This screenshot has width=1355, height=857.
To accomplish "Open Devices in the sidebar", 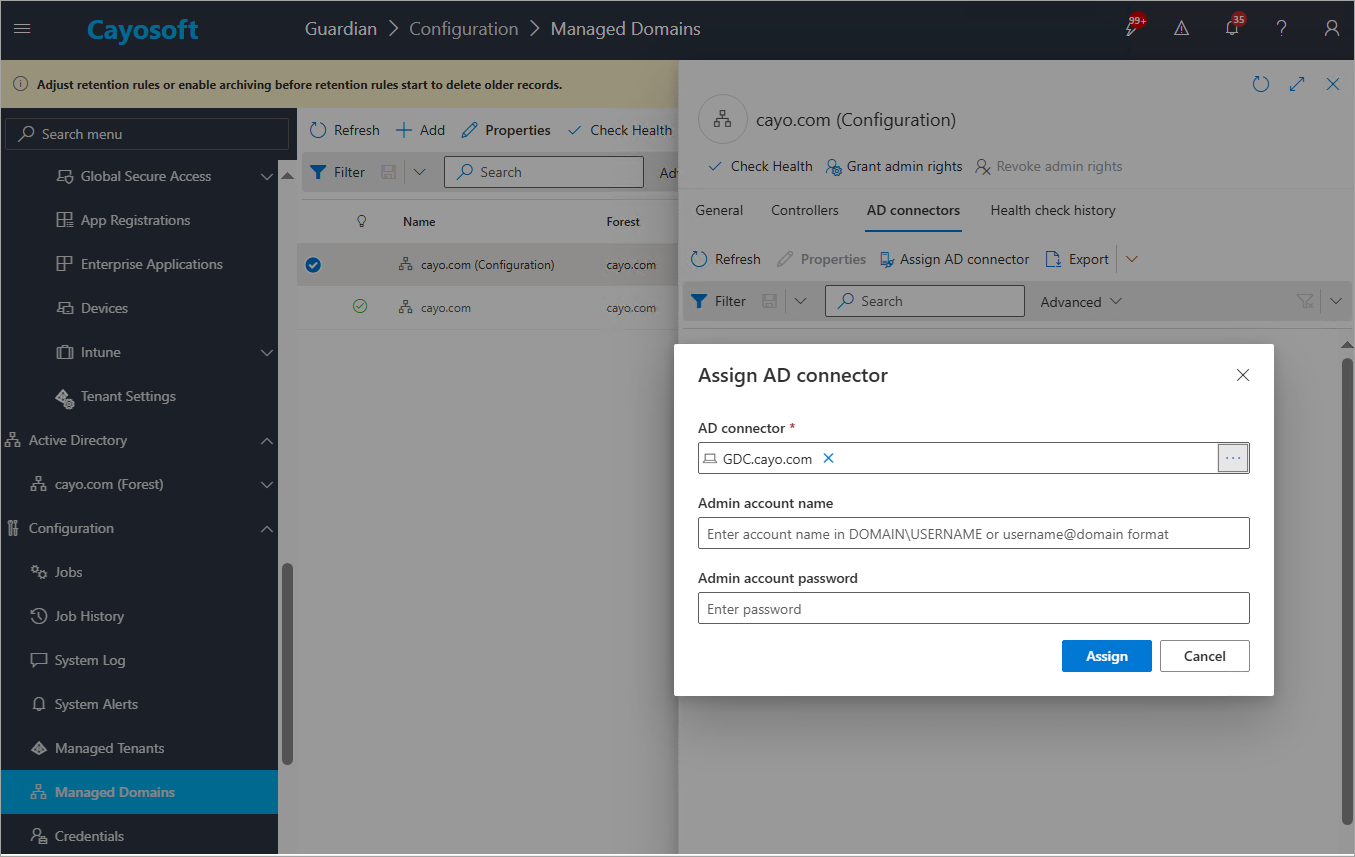I will pyautogui.click(x=104, y=308).
